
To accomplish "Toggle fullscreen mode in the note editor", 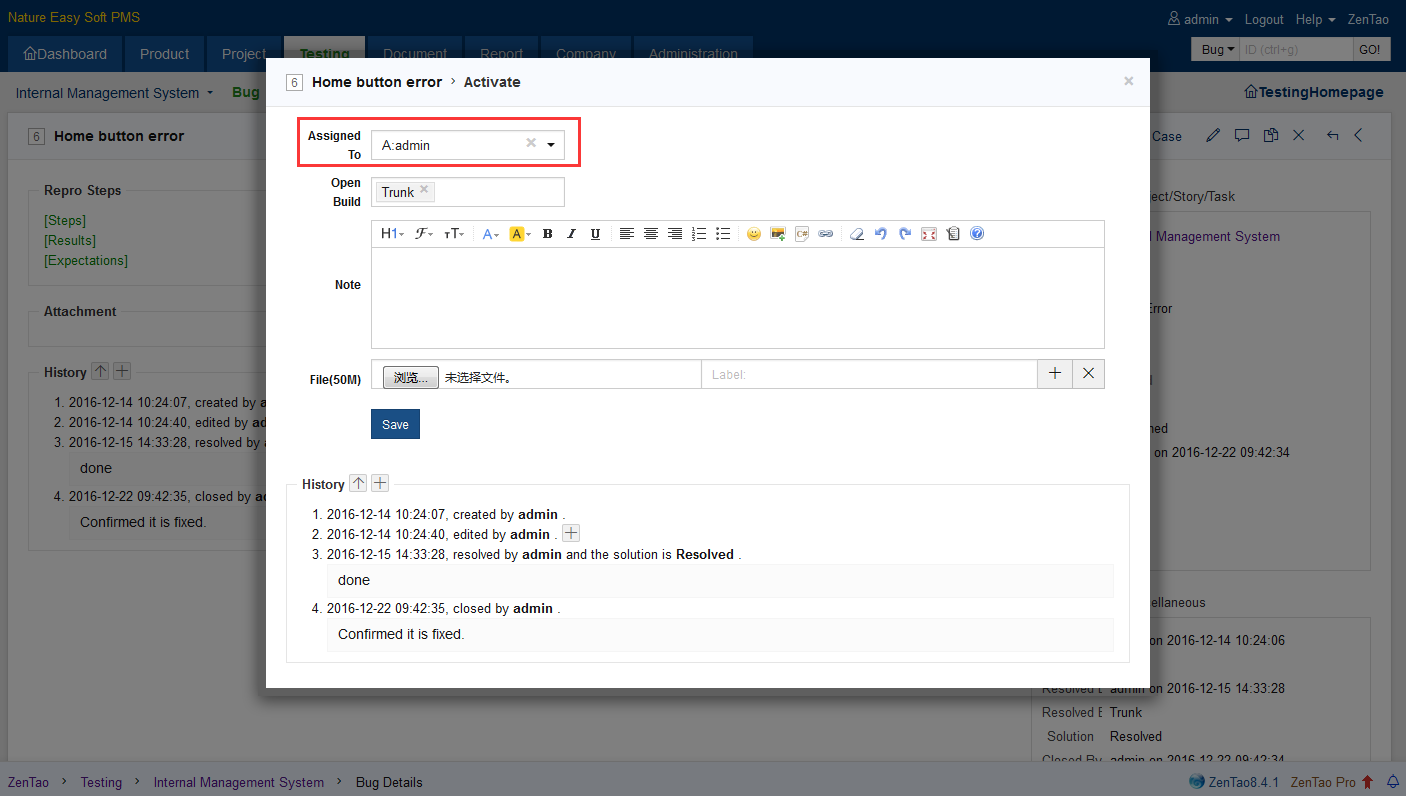I will [929, 234].
